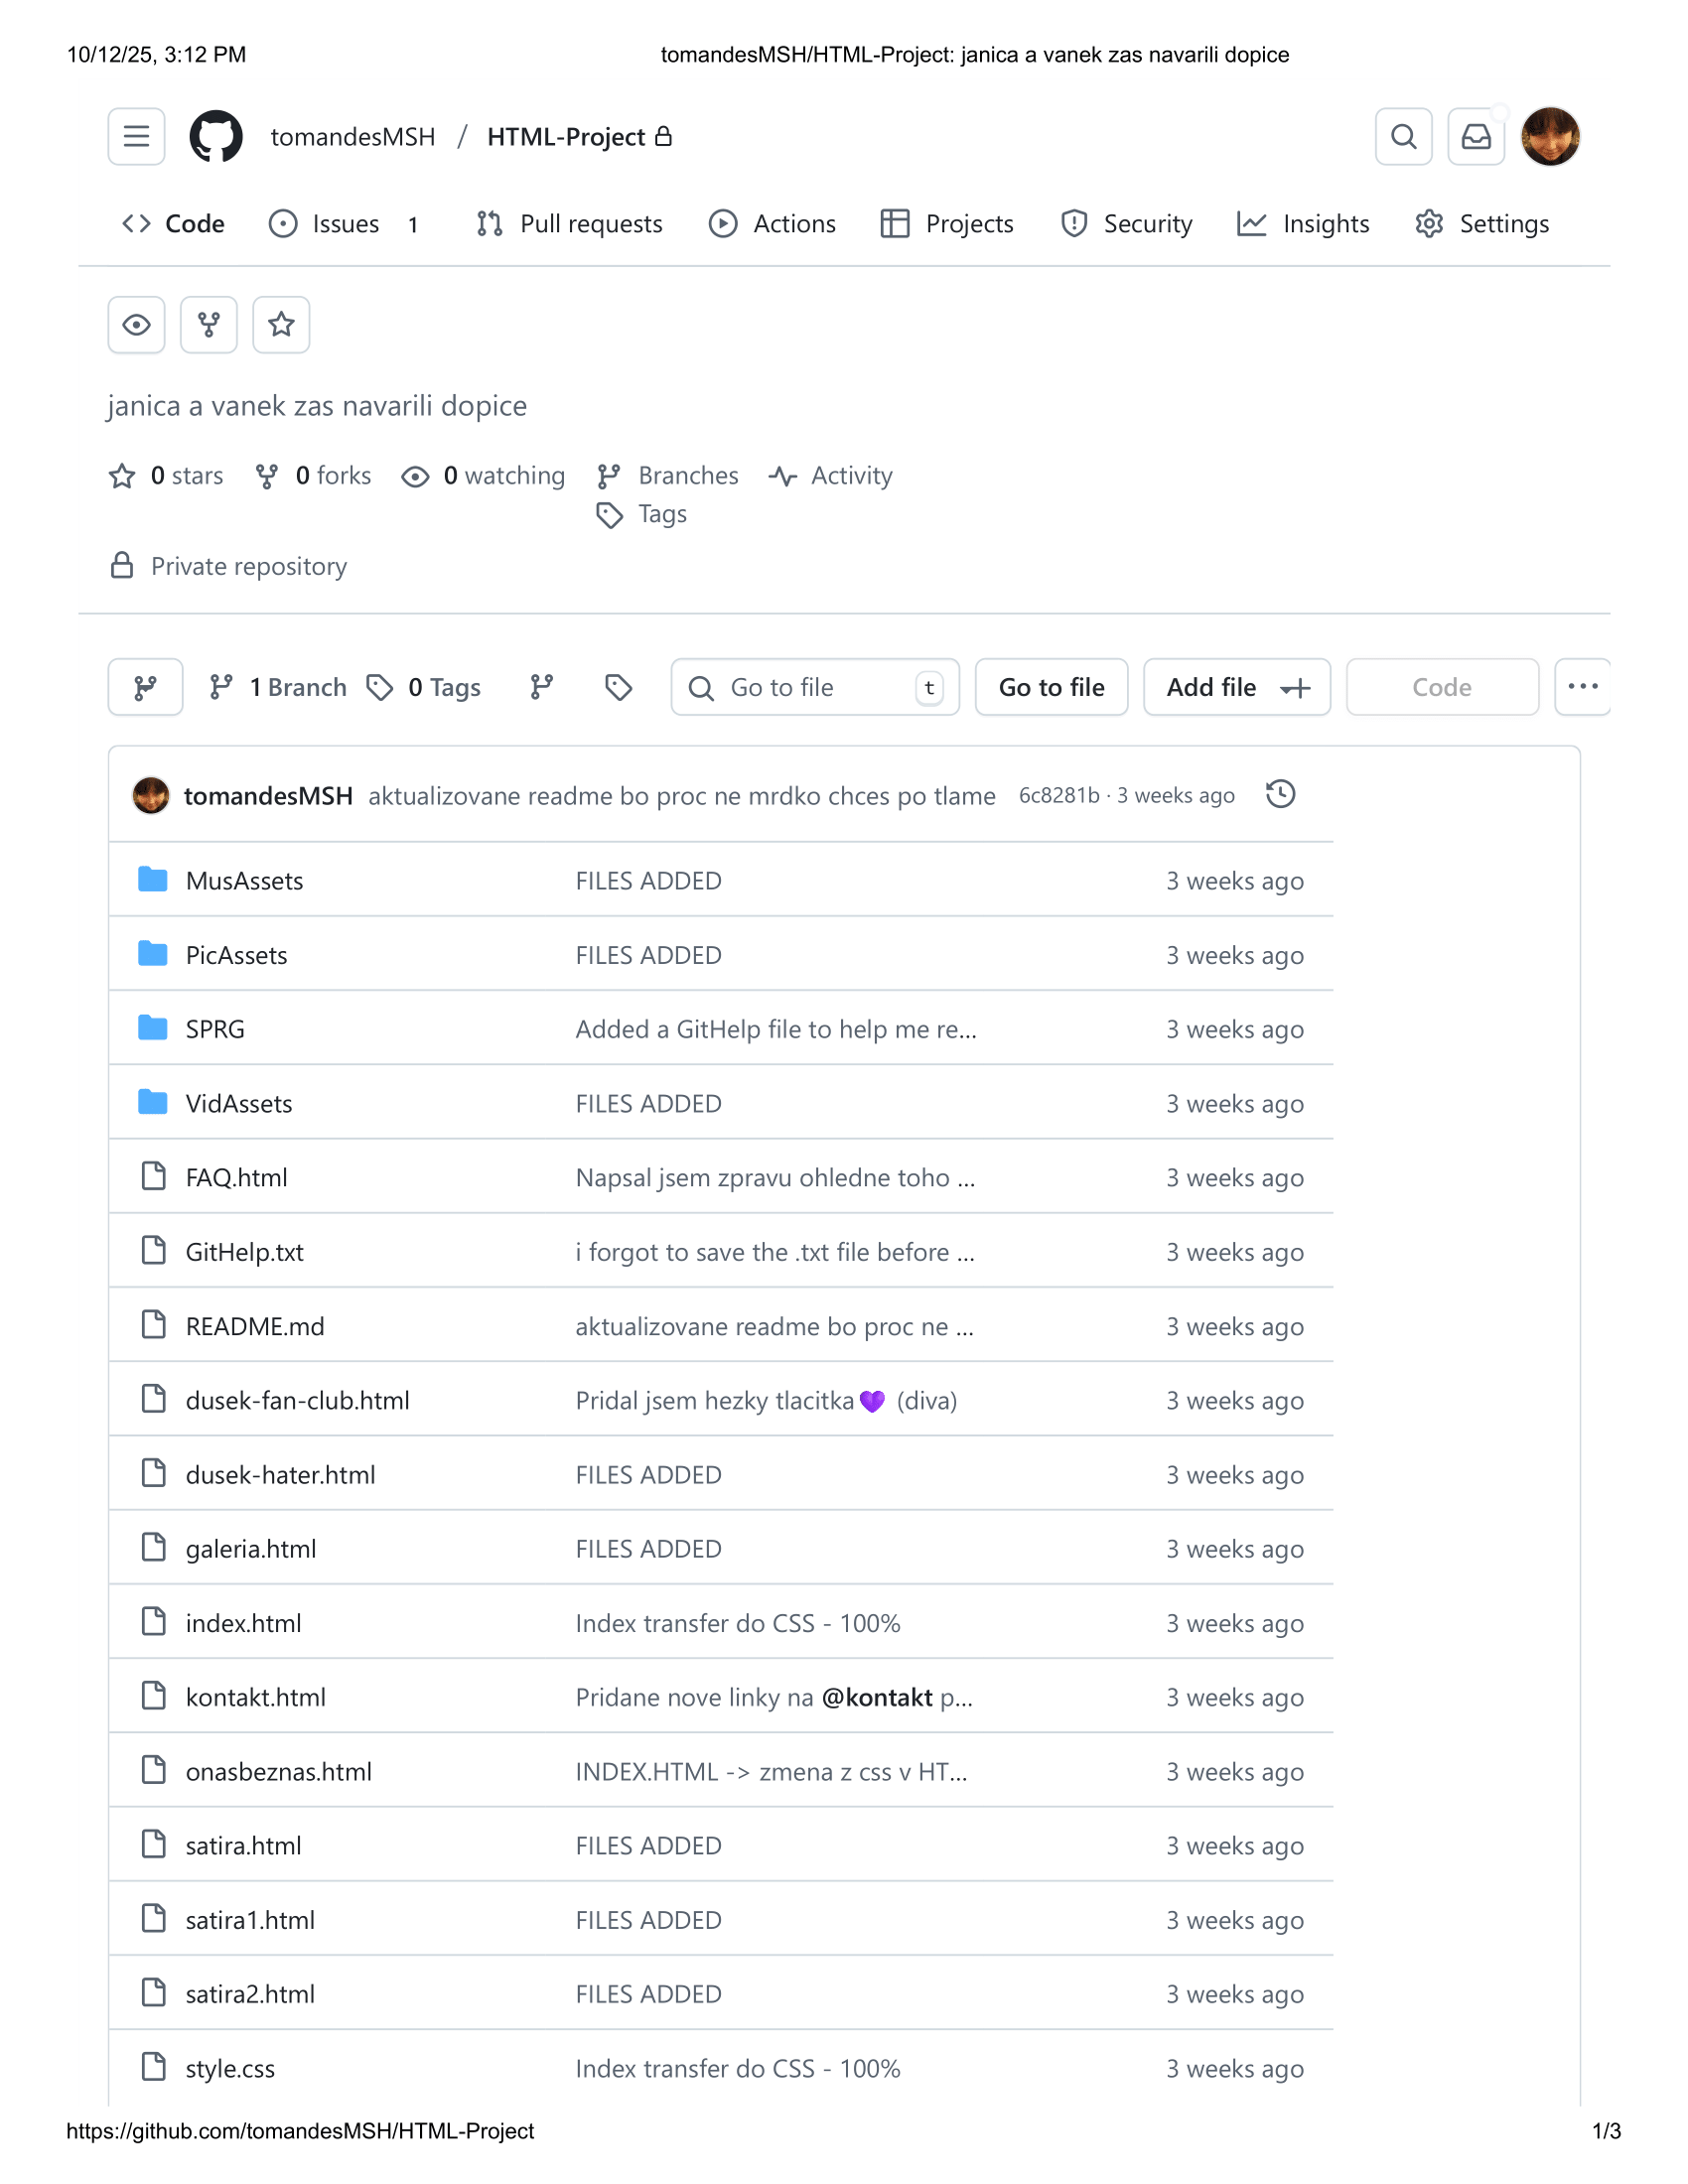Open the Settings tab gear icon
Viewport: 1688px width, 2184px height.
tap(1429, 224)
